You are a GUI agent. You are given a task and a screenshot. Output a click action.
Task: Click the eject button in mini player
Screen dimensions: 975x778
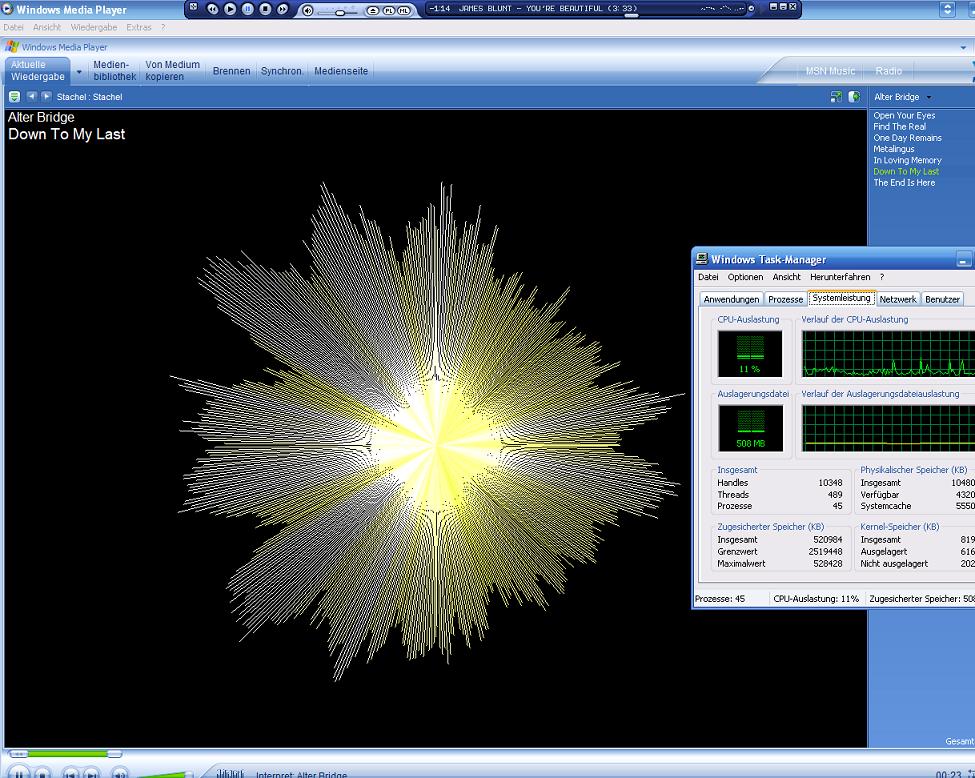[372, 11]
